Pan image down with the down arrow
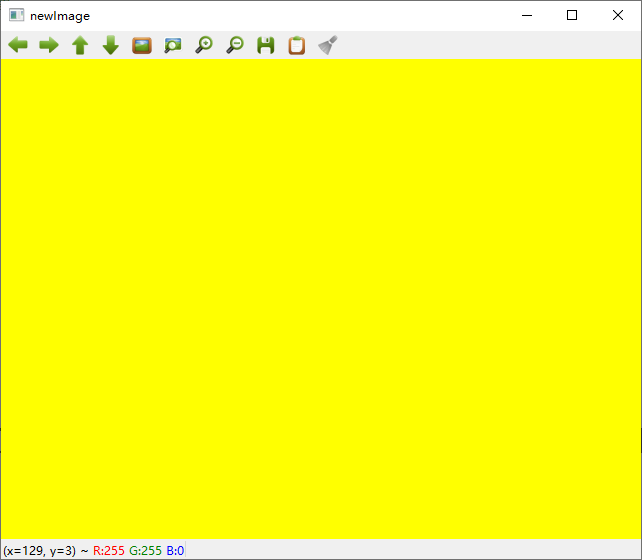The width and height of the screenshot is (642, 560). pos(111,45)
